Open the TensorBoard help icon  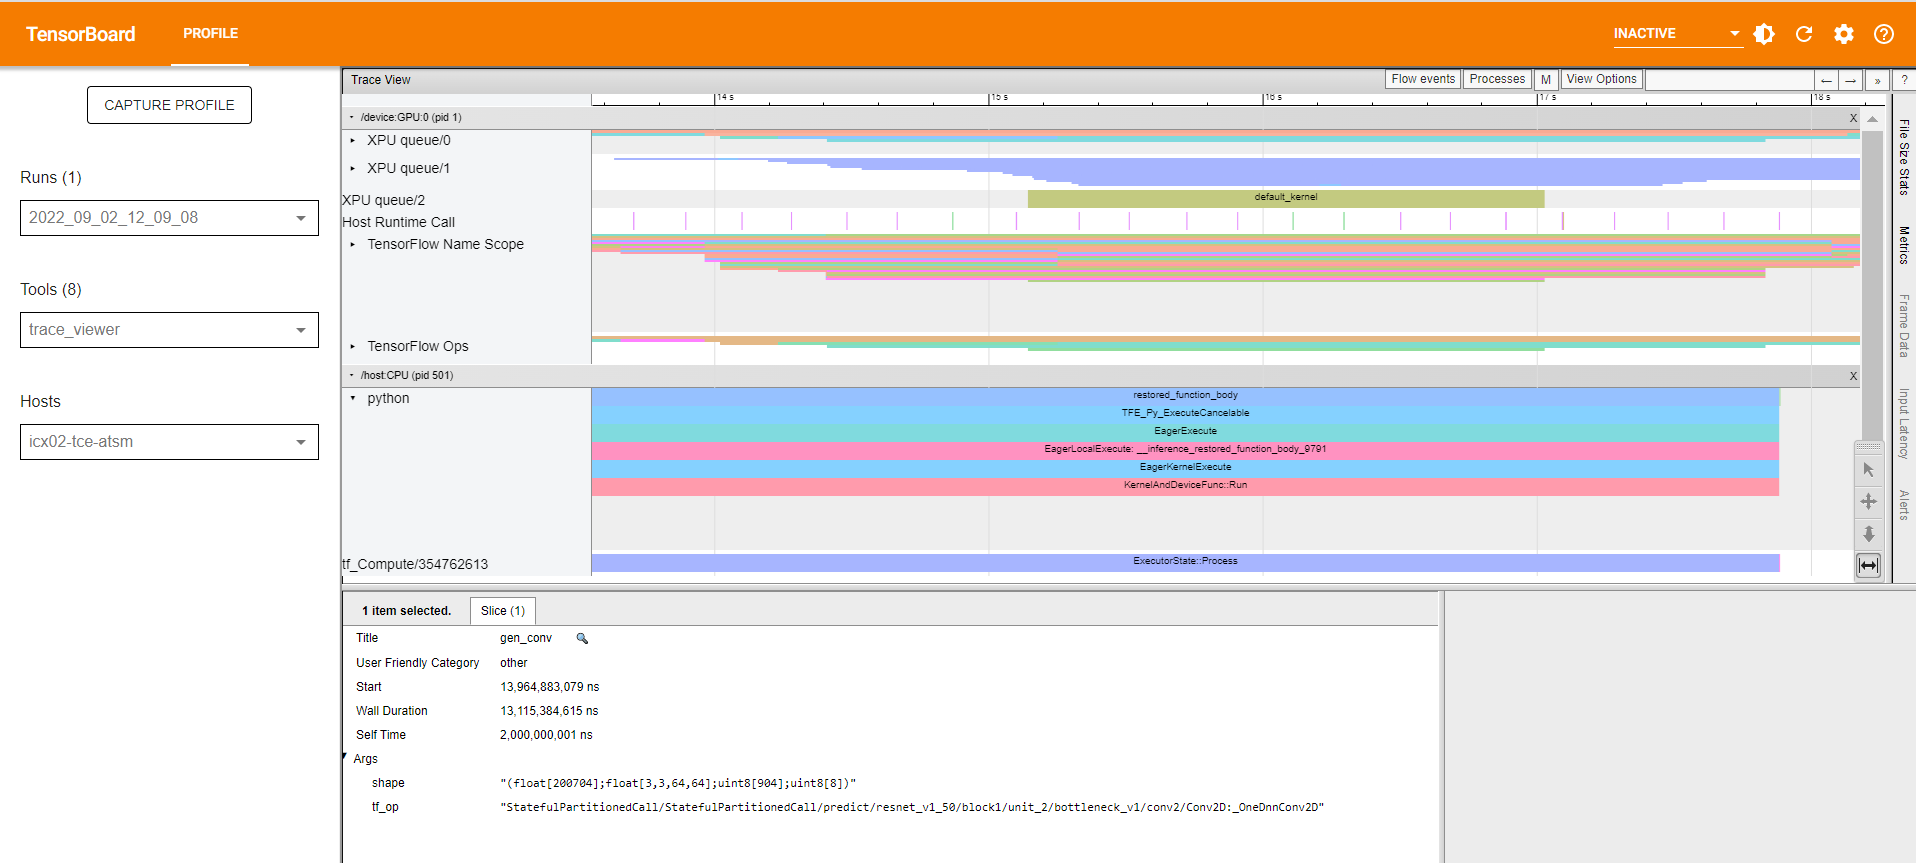pos(1884,34)
